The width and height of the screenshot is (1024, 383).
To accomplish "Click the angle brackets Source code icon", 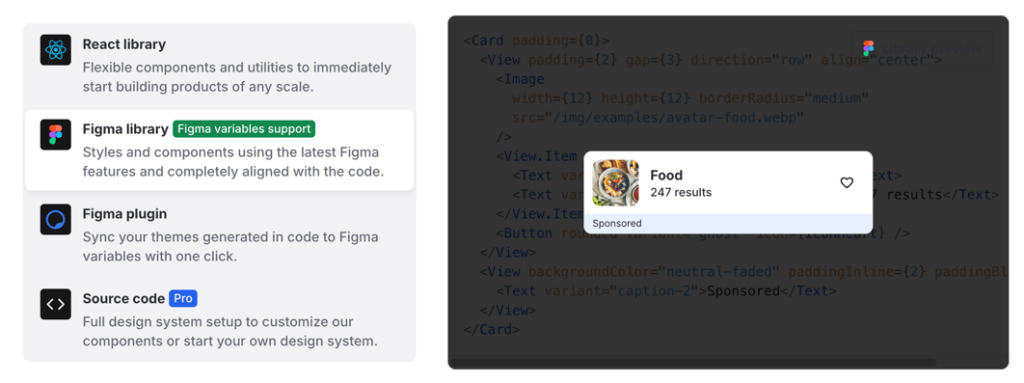I will point(56,304).
